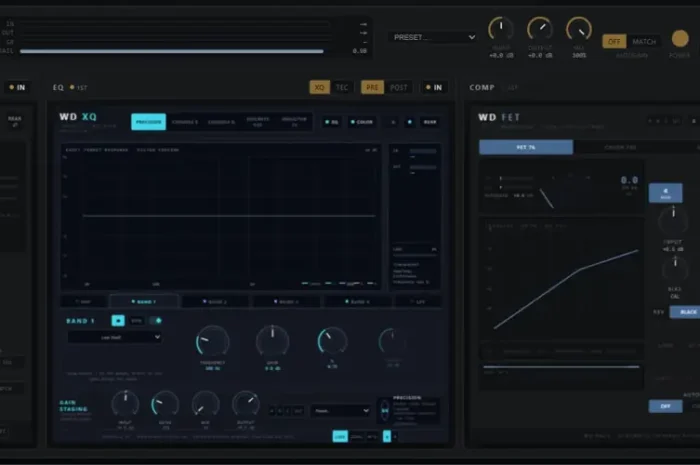The width and height of the screenshot is (700, 465).
Task: Open the LPF filter tab
Action: click(x=418, y=302)
